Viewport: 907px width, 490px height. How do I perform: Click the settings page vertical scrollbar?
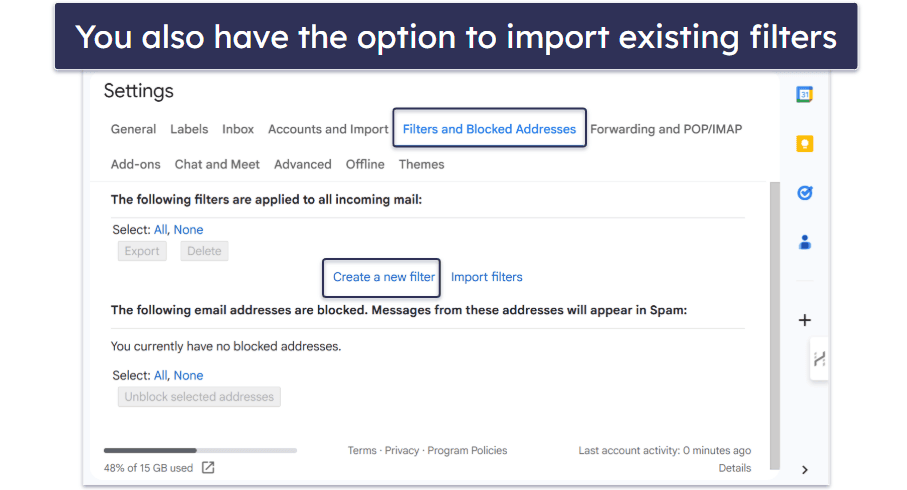click(775, 326)
